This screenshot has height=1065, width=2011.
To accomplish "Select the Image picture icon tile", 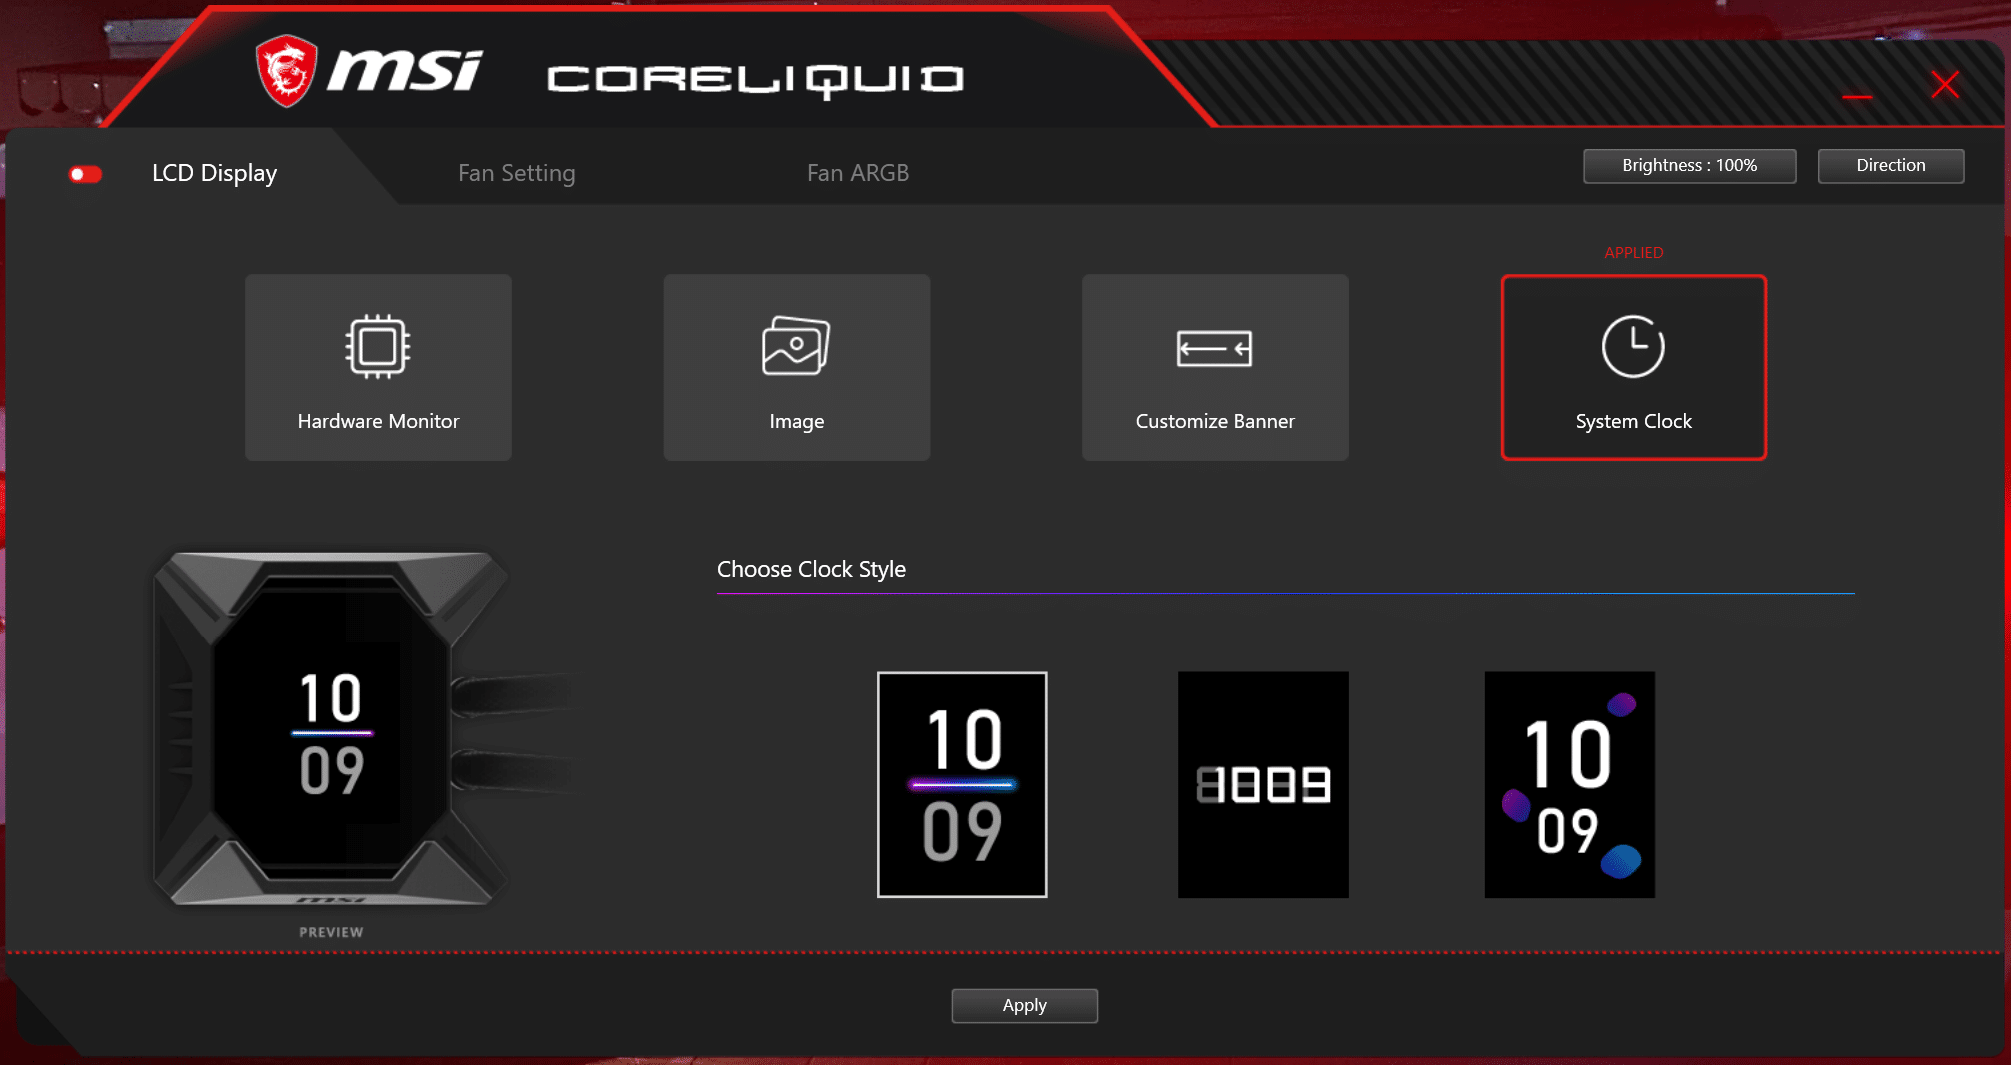I will tap(796, 367).
